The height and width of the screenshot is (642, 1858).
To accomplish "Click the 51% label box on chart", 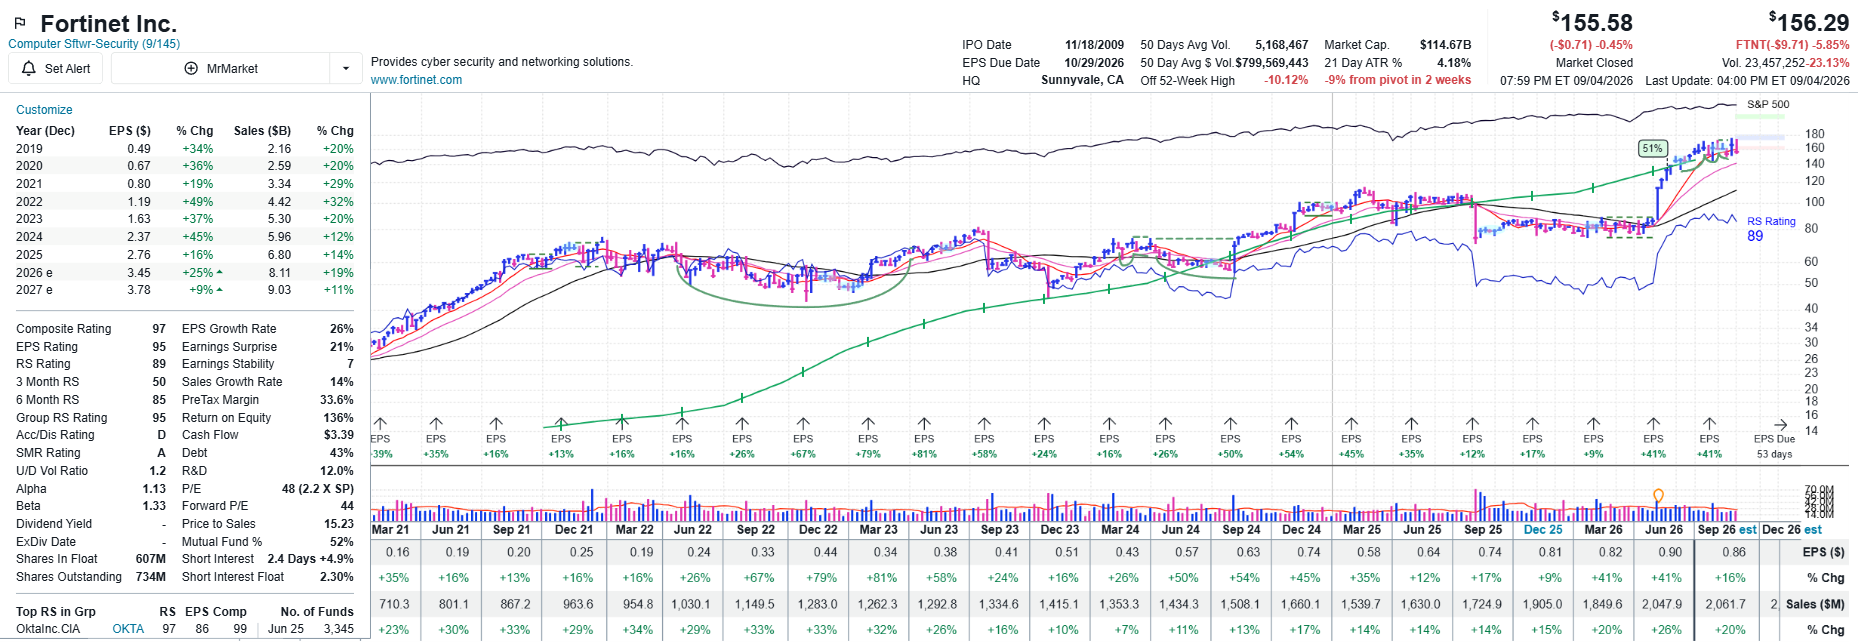I will pyautogui.click(x=1652, y=148).
